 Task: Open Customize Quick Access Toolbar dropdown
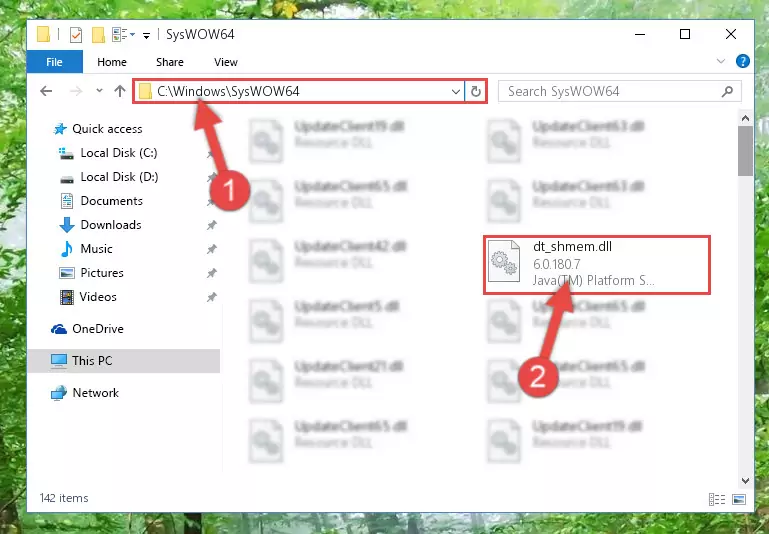tap(146, 35)
